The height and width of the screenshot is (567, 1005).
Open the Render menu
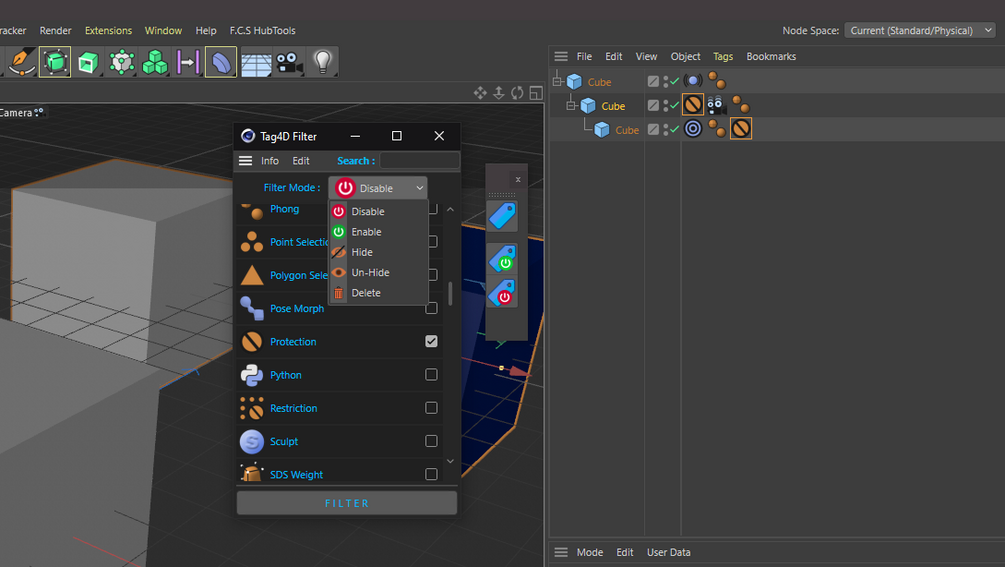[55, 30]
